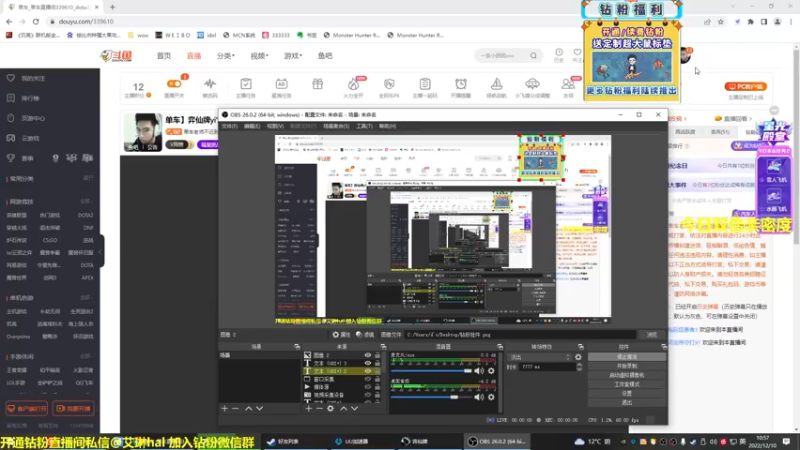Image resolution: width=800 pixels, height=450 pixels.
Task: Open the transition type dropdown in OBS
Action: (540, 357)
